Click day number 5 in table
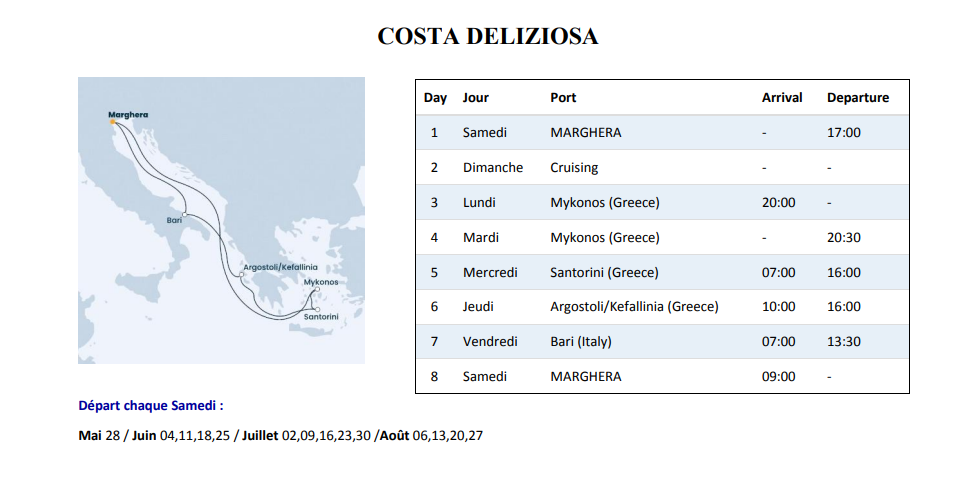The width and height of the screenshot is (977, 498). click(434, 272)
